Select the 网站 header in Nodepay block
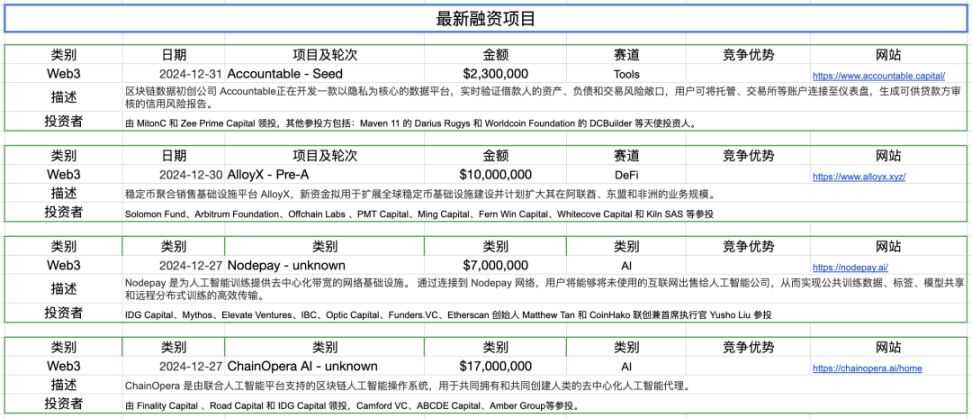This screenshot has width=972, height=419. tap(888, 246)
